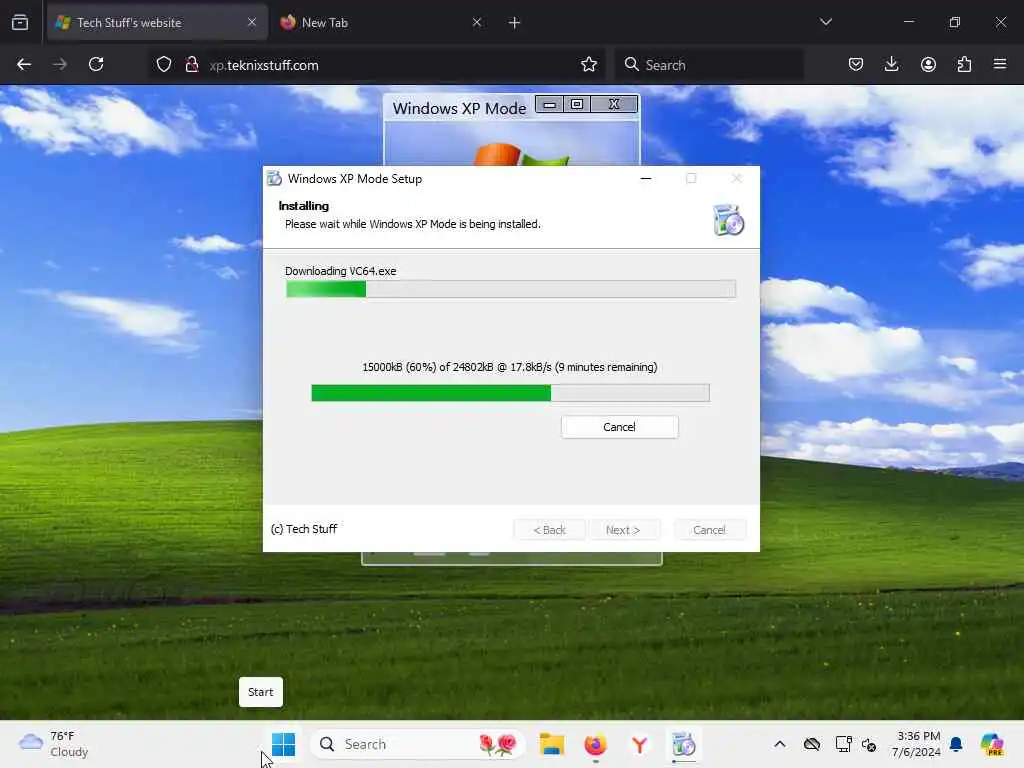Click the site security padlock icon
Viewport: 1024px width, 768px height.
tap(191, 65)
